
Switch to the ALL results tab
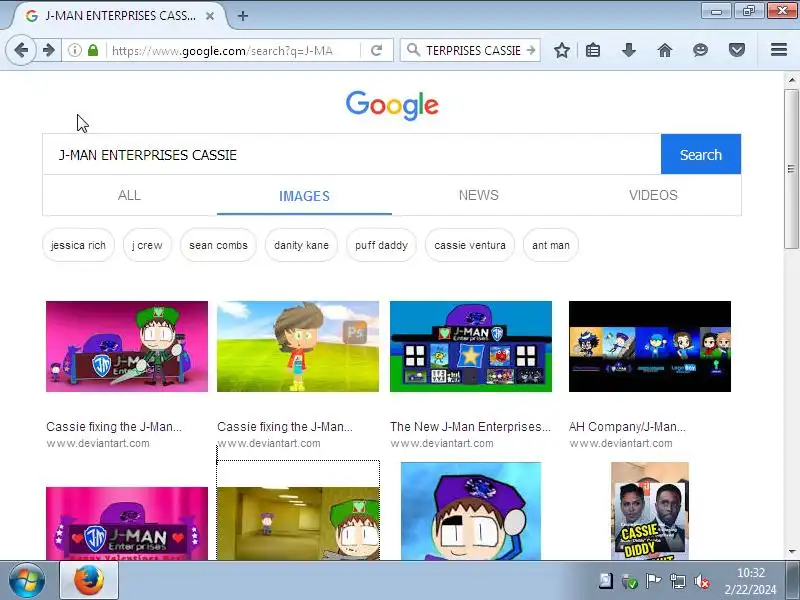pos(129,195)
